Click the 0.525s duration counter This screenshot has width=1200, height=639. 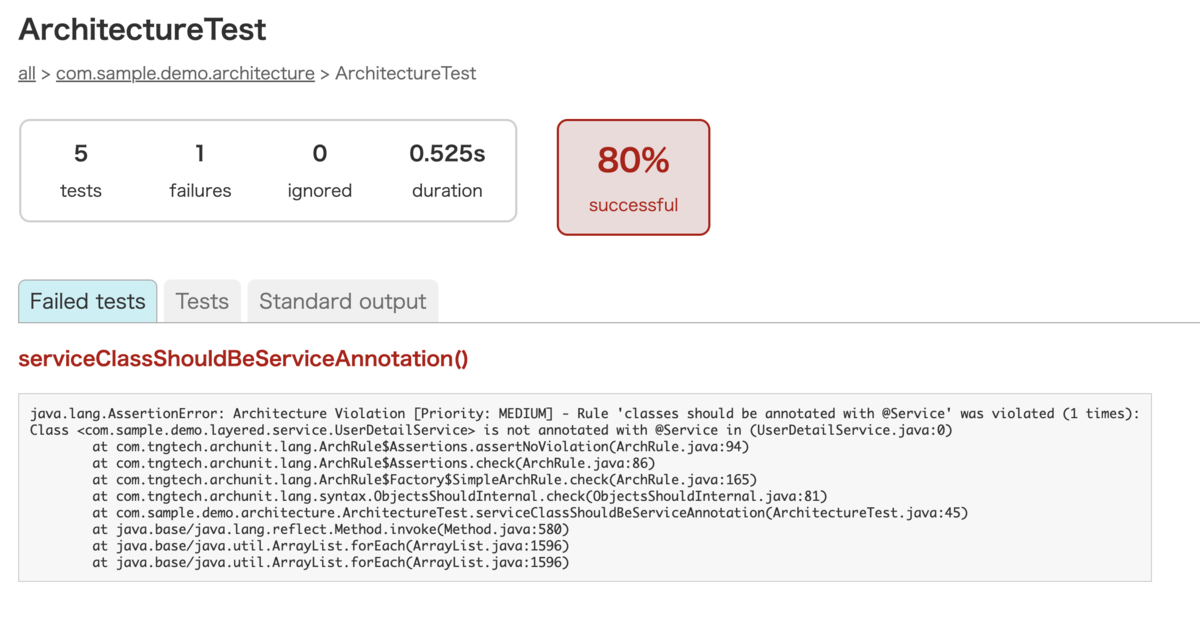(x=447, y=171)
